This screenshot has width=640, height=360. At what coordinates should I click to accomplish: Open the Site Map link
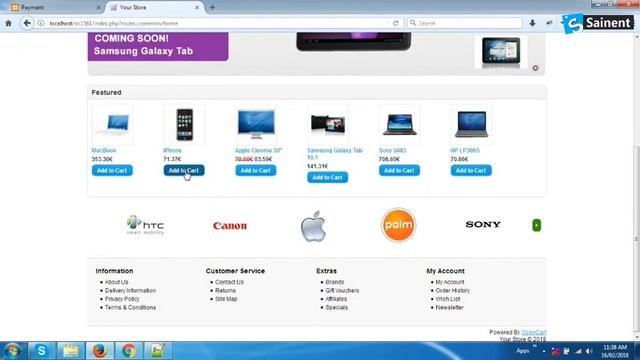pyautogui.click(x=226, y=299)
